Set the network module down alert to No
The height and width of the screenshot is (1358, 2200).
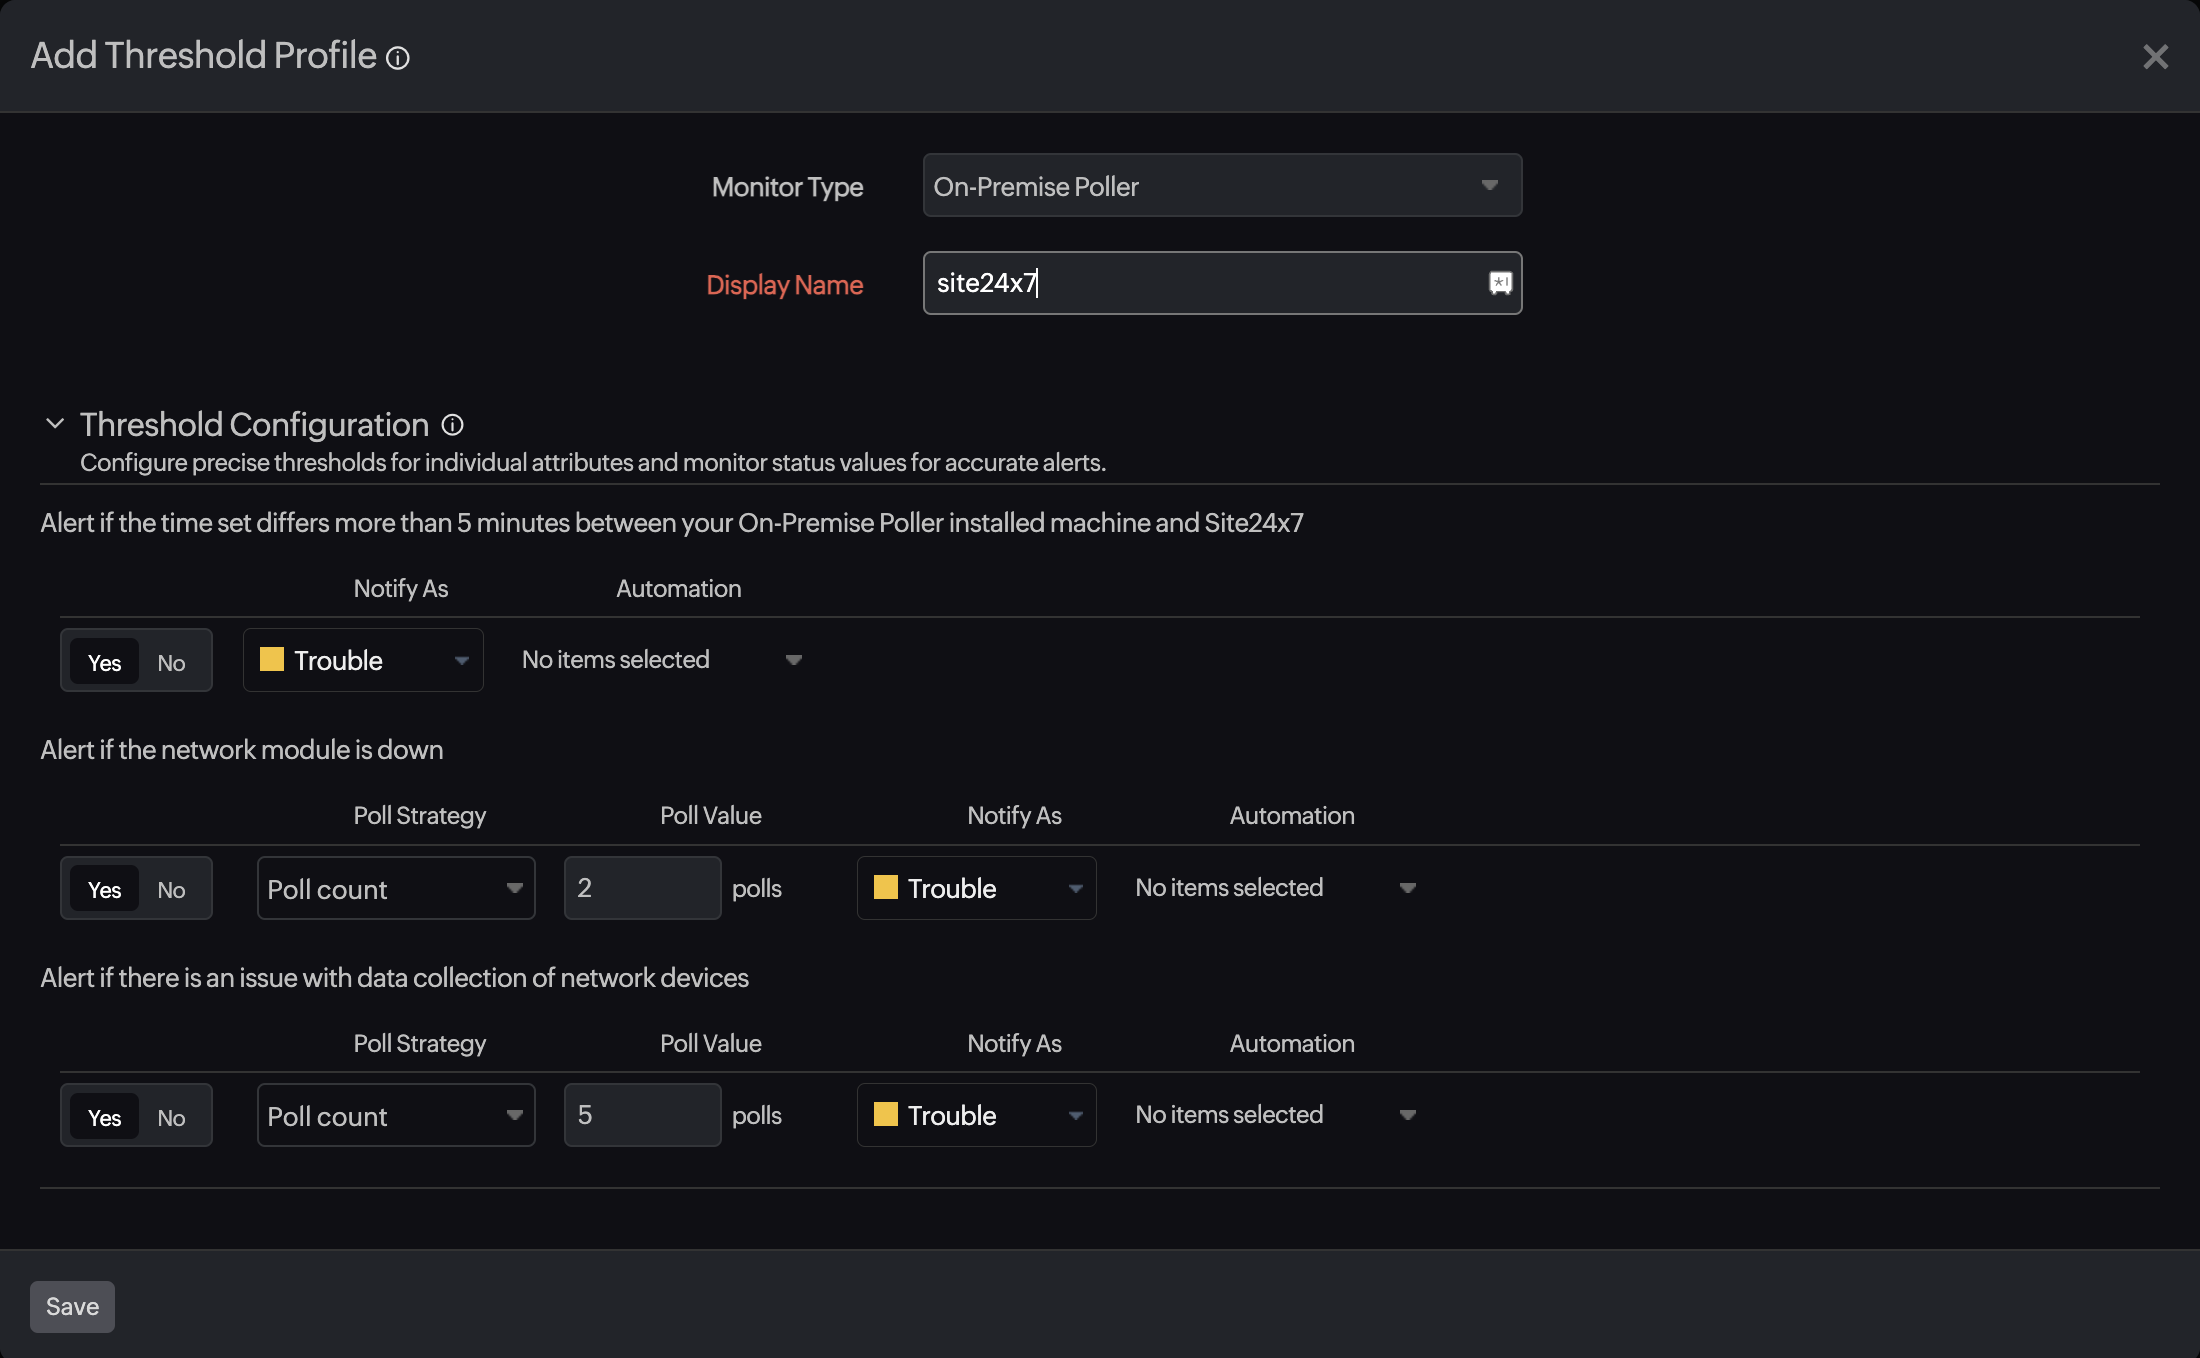[170, 889]
